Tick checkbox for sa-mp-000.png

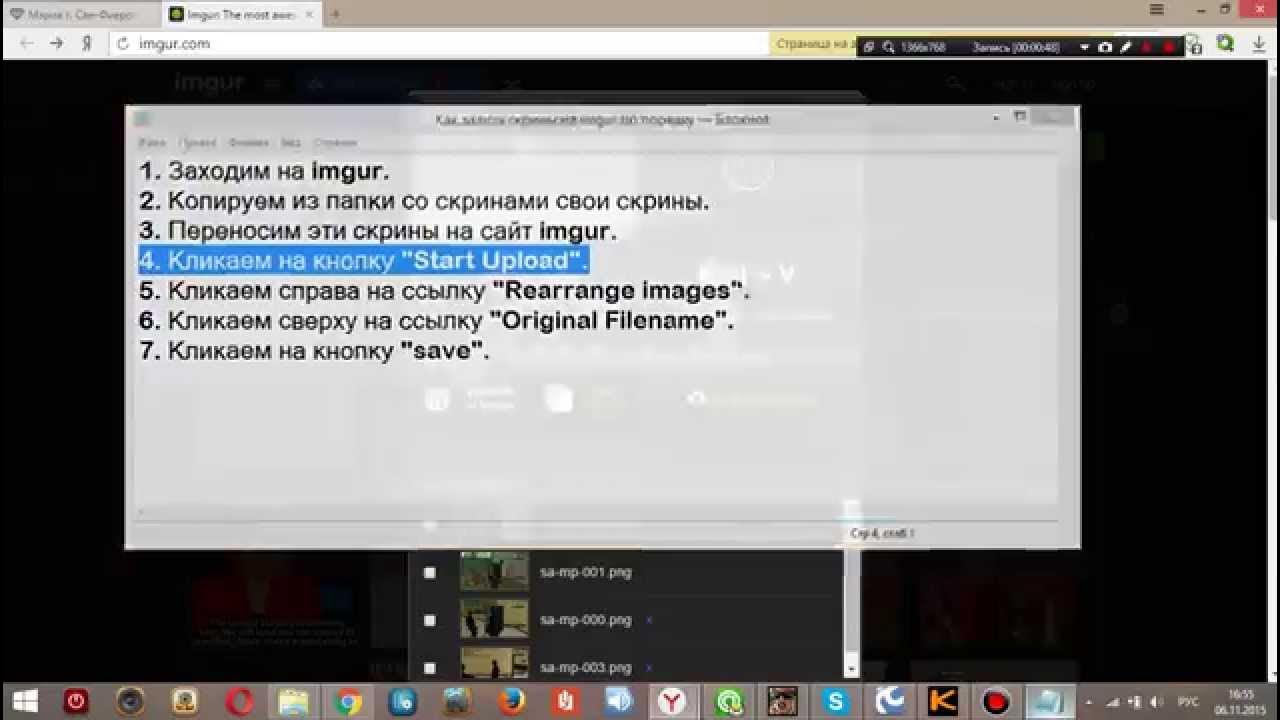[430, 620]
